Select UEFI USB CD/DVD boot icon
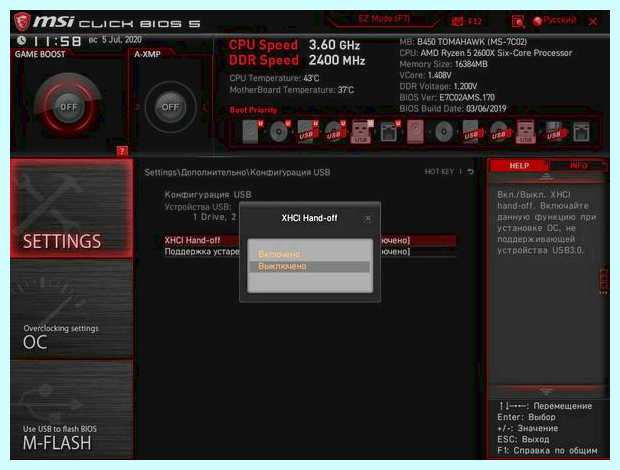 pos(335,132)
